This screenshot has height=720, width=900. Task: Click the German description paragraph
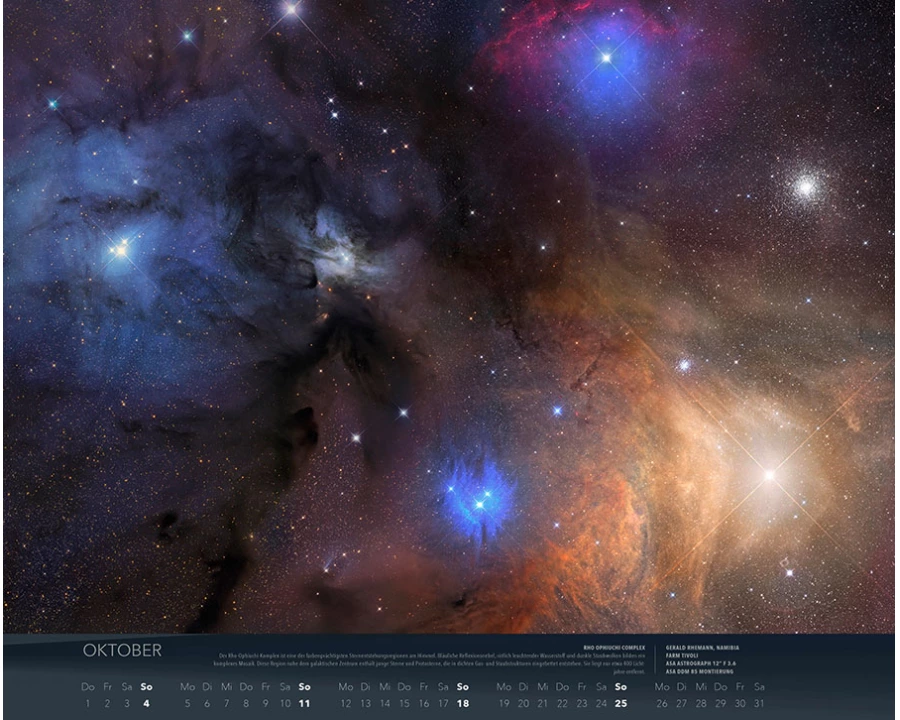click(430, 661)
